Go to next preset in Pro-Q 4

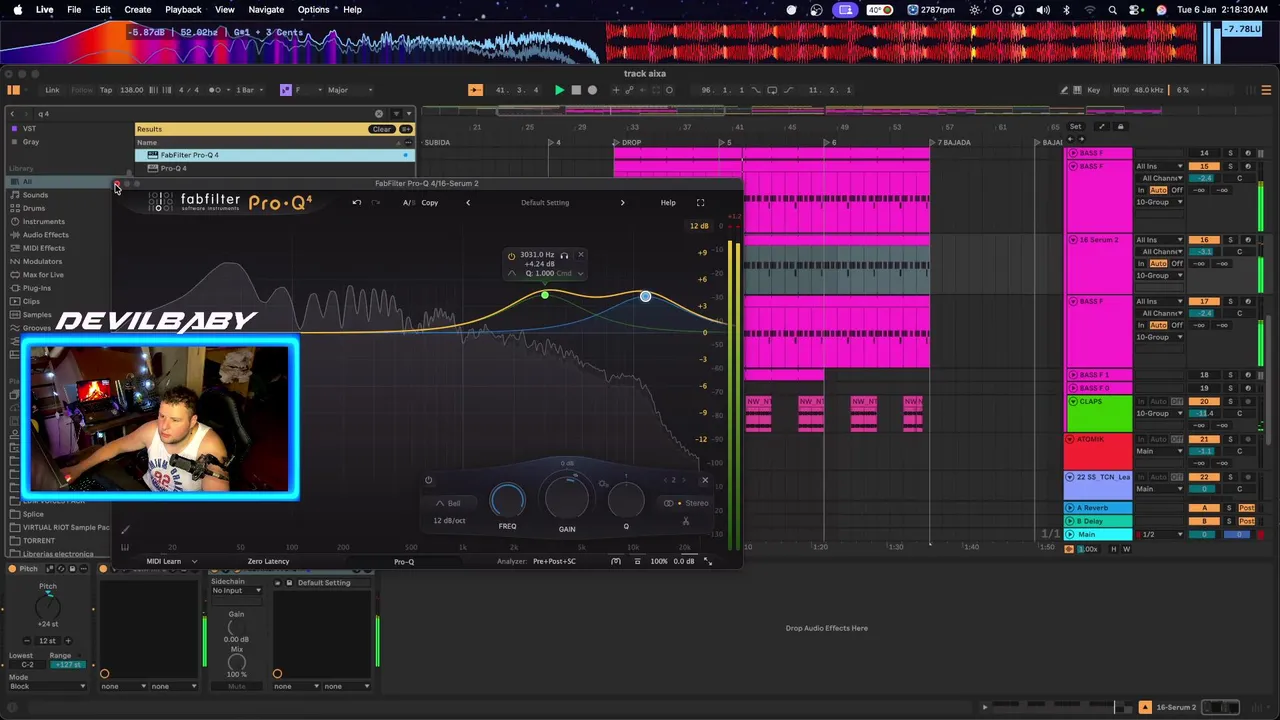point(622,203)
